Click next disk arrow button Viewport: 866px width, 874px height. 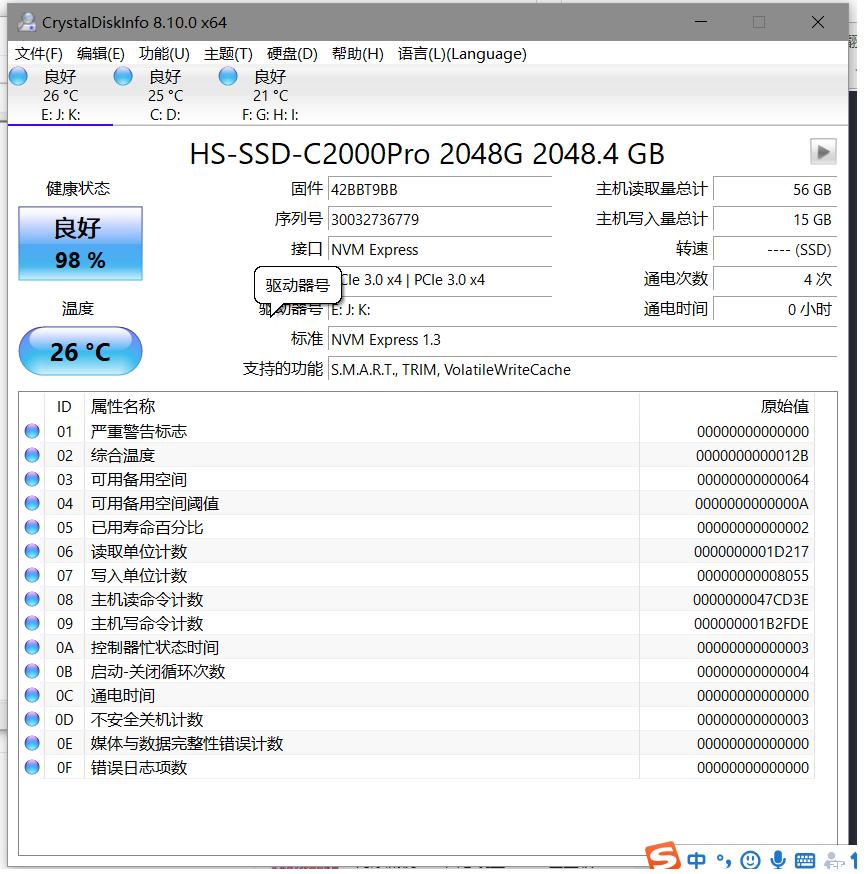[823, 152]
